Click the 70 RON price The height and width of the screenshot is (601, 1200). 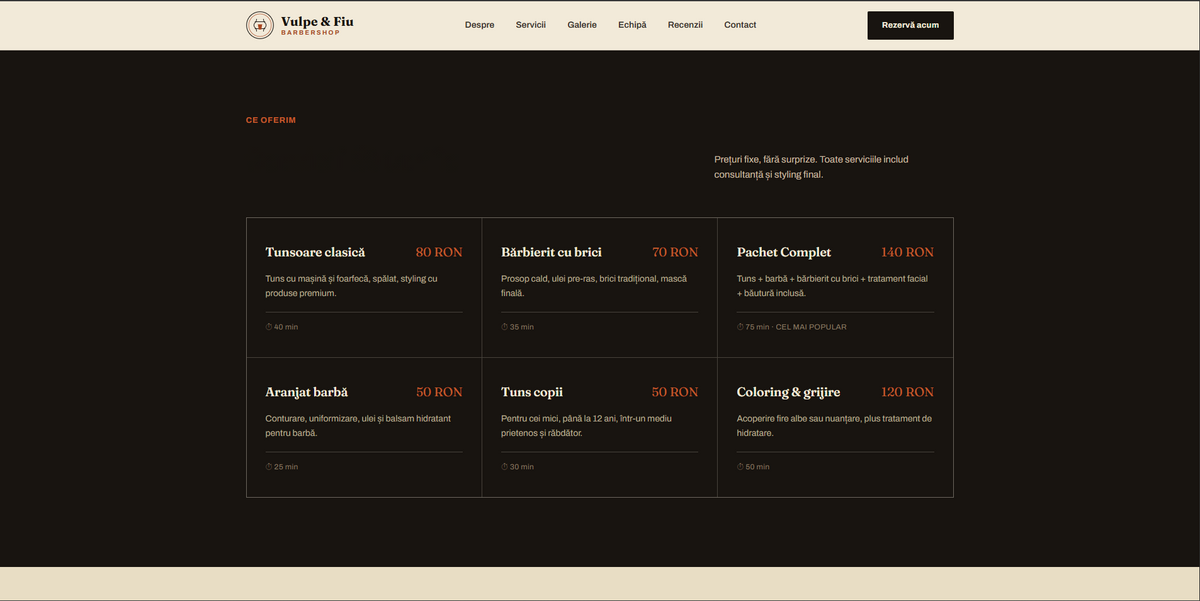675,252
